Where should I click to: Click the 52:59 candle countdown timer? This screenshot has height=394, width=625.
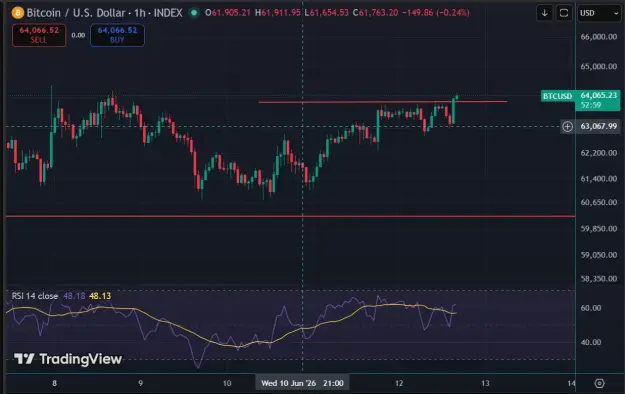[591, 105]
